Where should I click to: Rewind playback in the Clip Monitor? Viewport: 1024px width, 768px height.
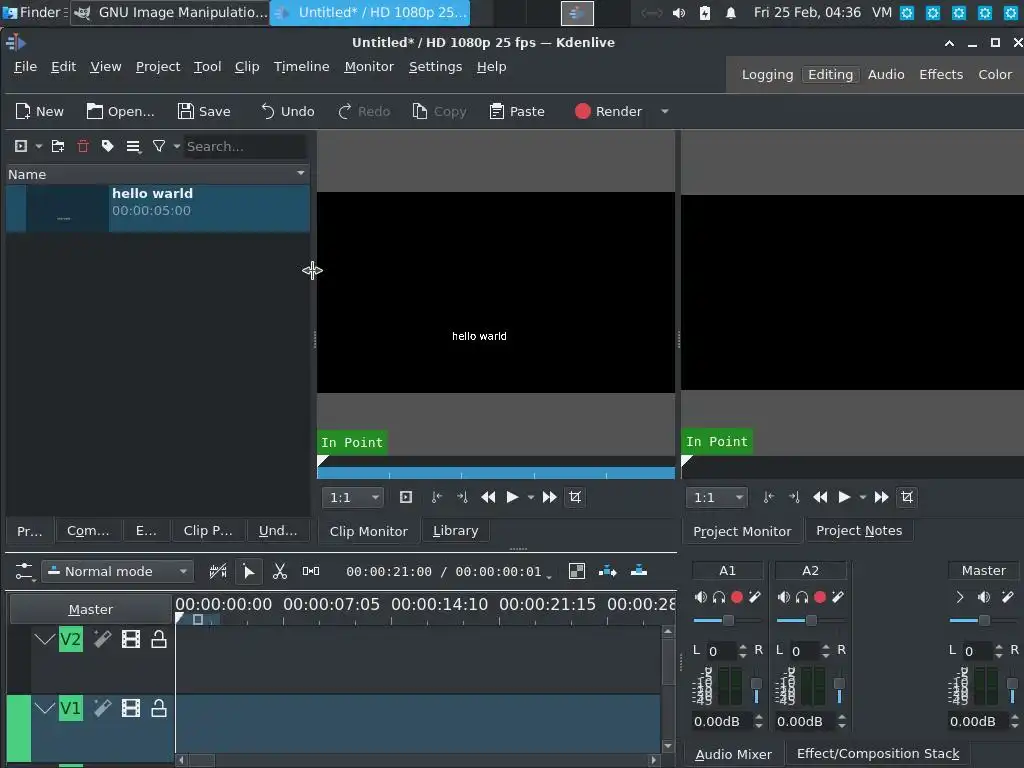point(488,498)
